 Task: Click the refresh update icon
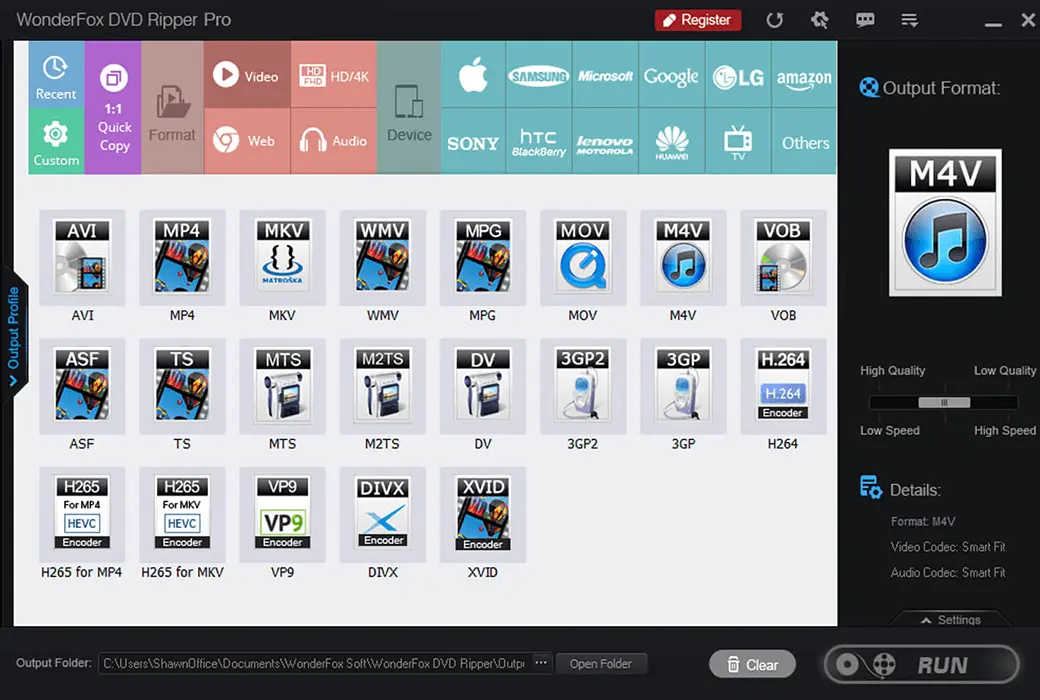coord(775,20)
